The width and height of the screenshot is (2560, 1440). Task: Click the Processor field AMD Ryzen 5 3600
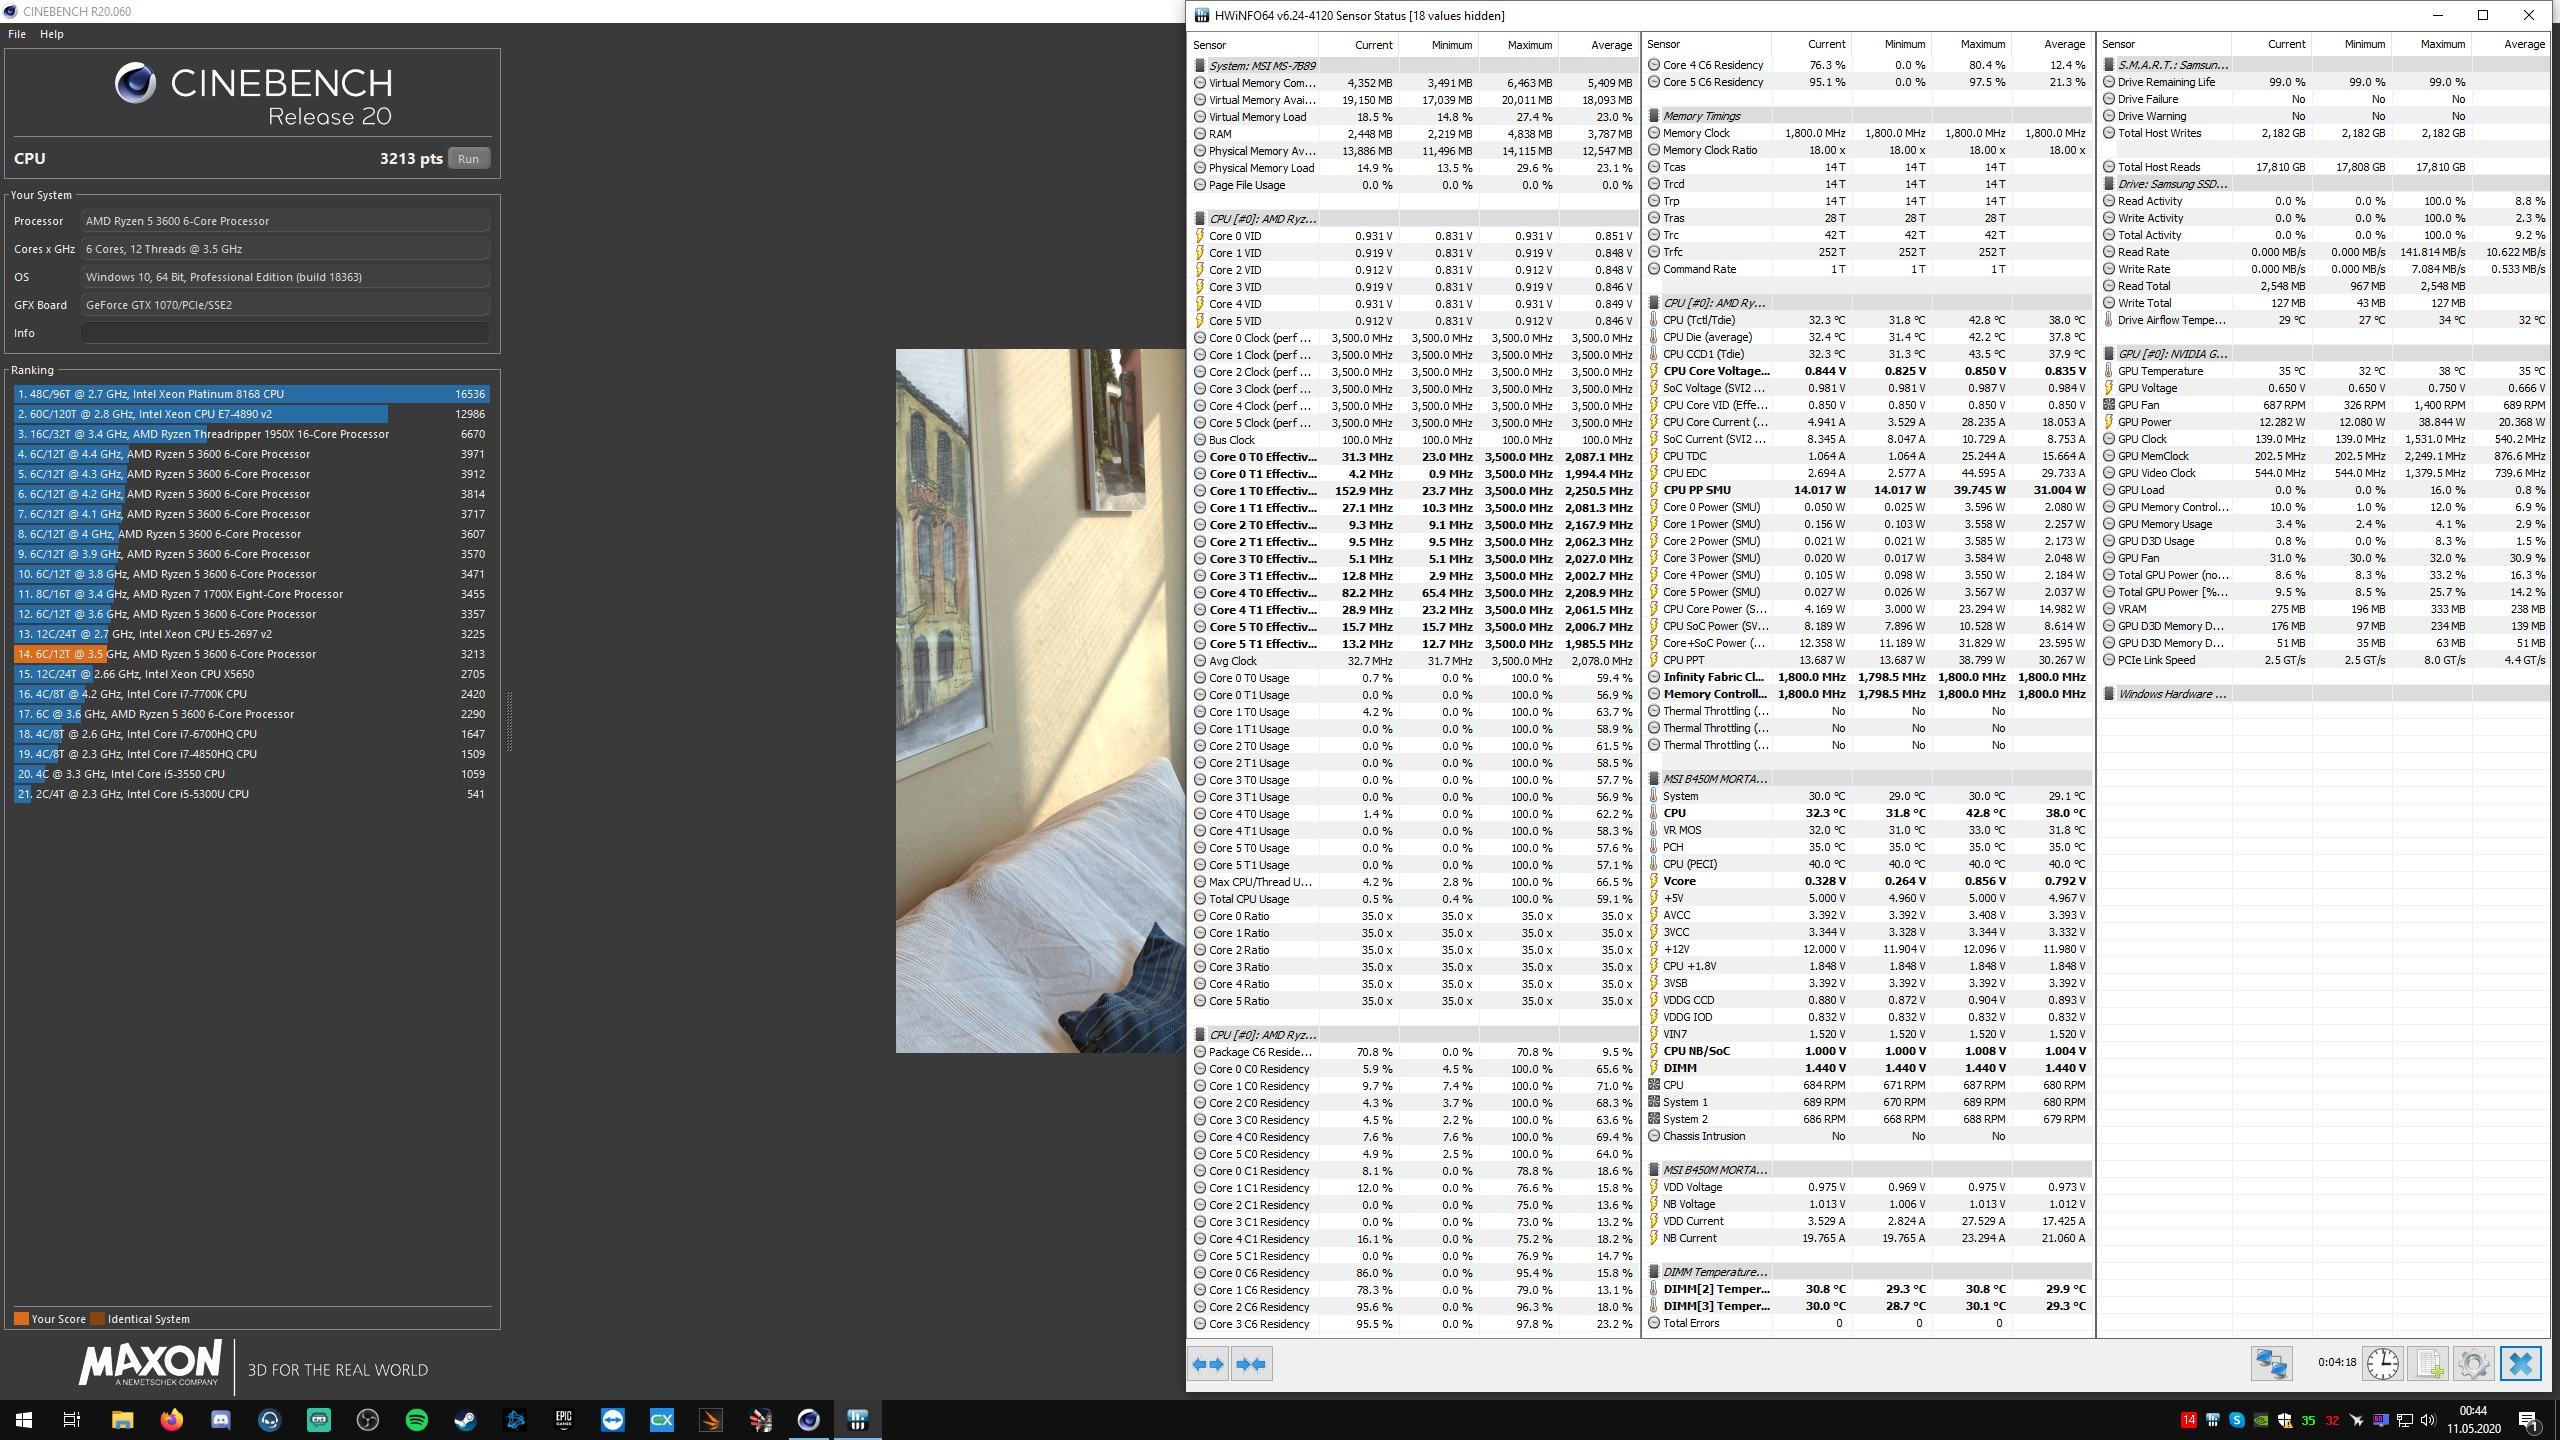tap(285, 221)
